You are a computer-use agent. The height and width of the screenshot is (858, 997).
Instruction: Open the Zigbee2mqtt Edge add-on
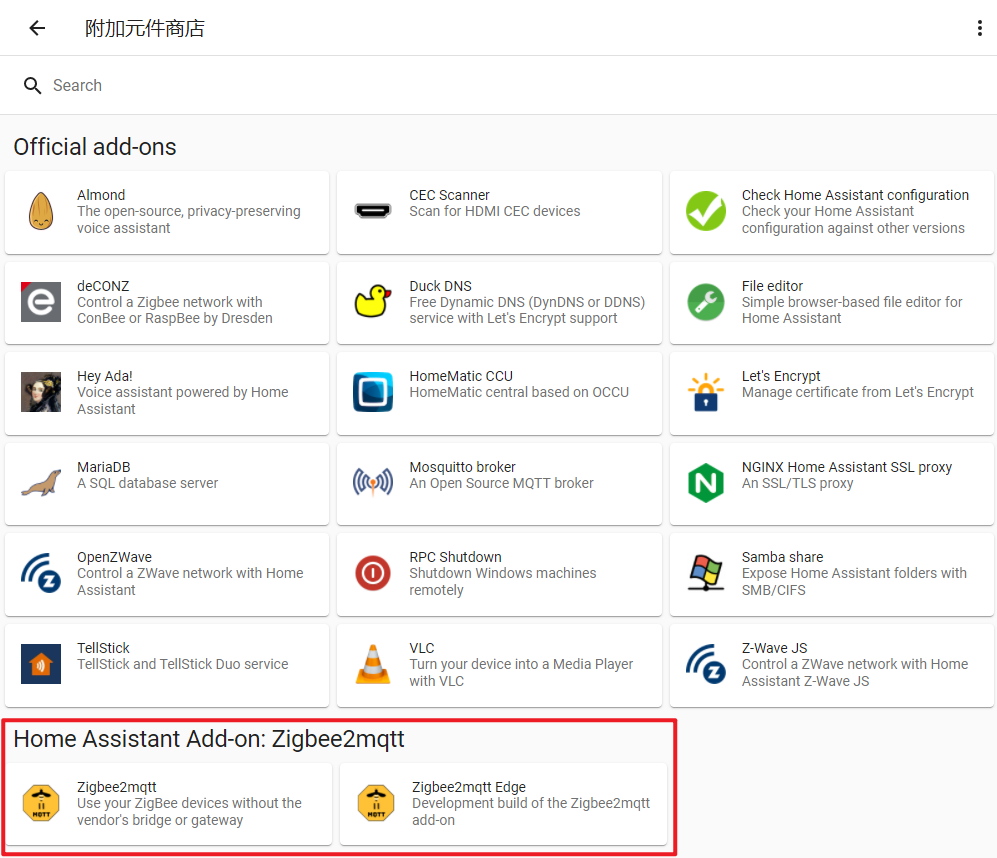tap(503, 804)
